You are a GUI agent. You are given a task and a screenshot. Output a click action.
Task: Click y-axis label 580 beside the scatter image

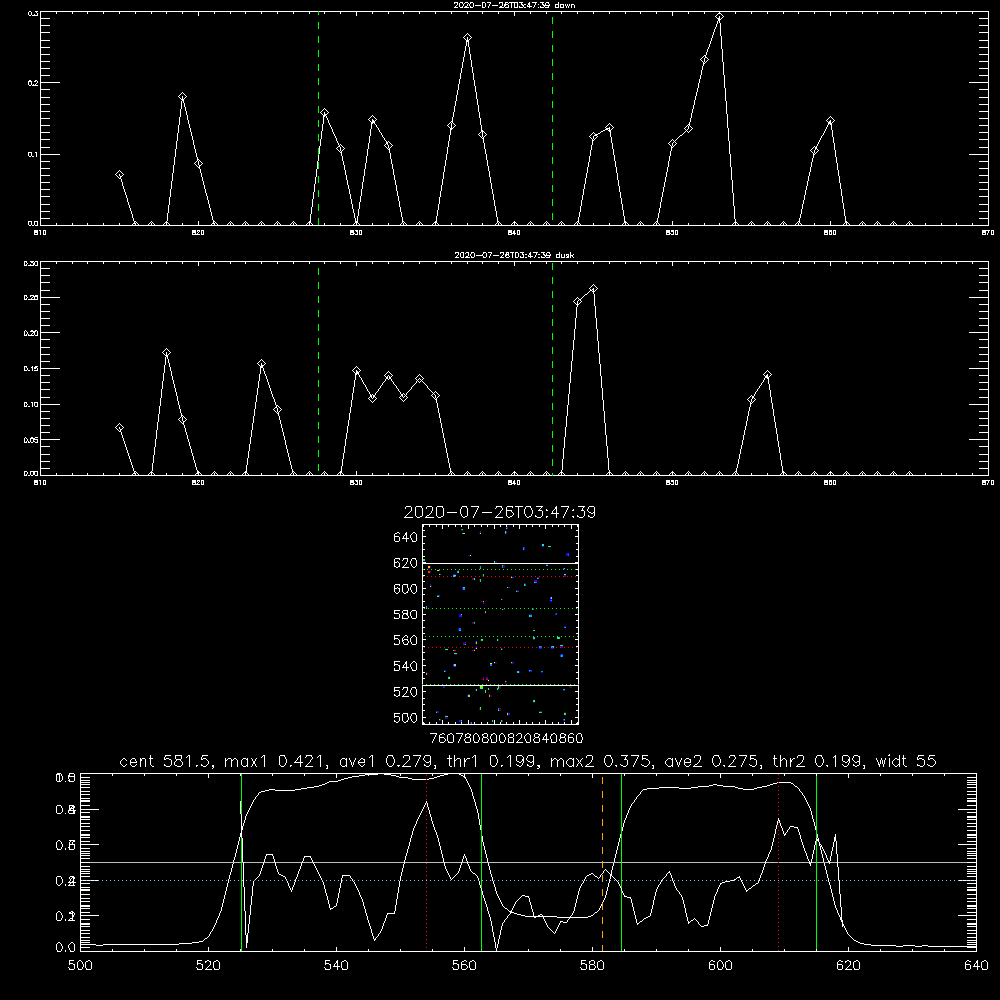[406, 615]
